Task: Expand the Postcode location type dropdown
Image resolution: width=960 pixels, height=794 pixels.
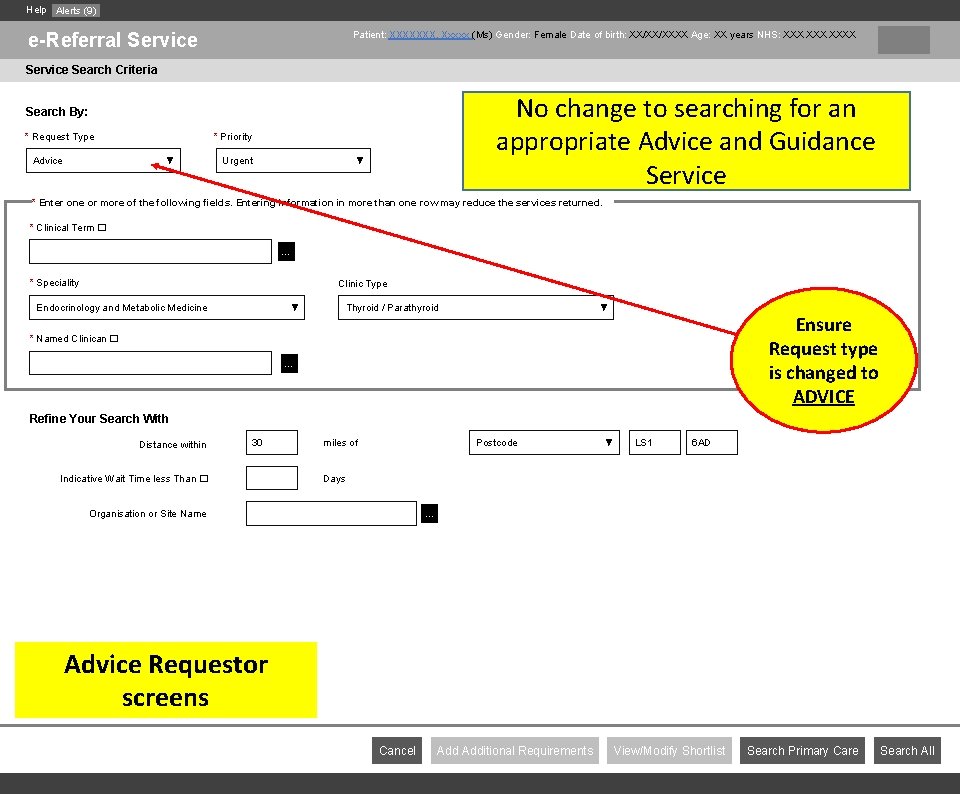Action: [544, 443]
